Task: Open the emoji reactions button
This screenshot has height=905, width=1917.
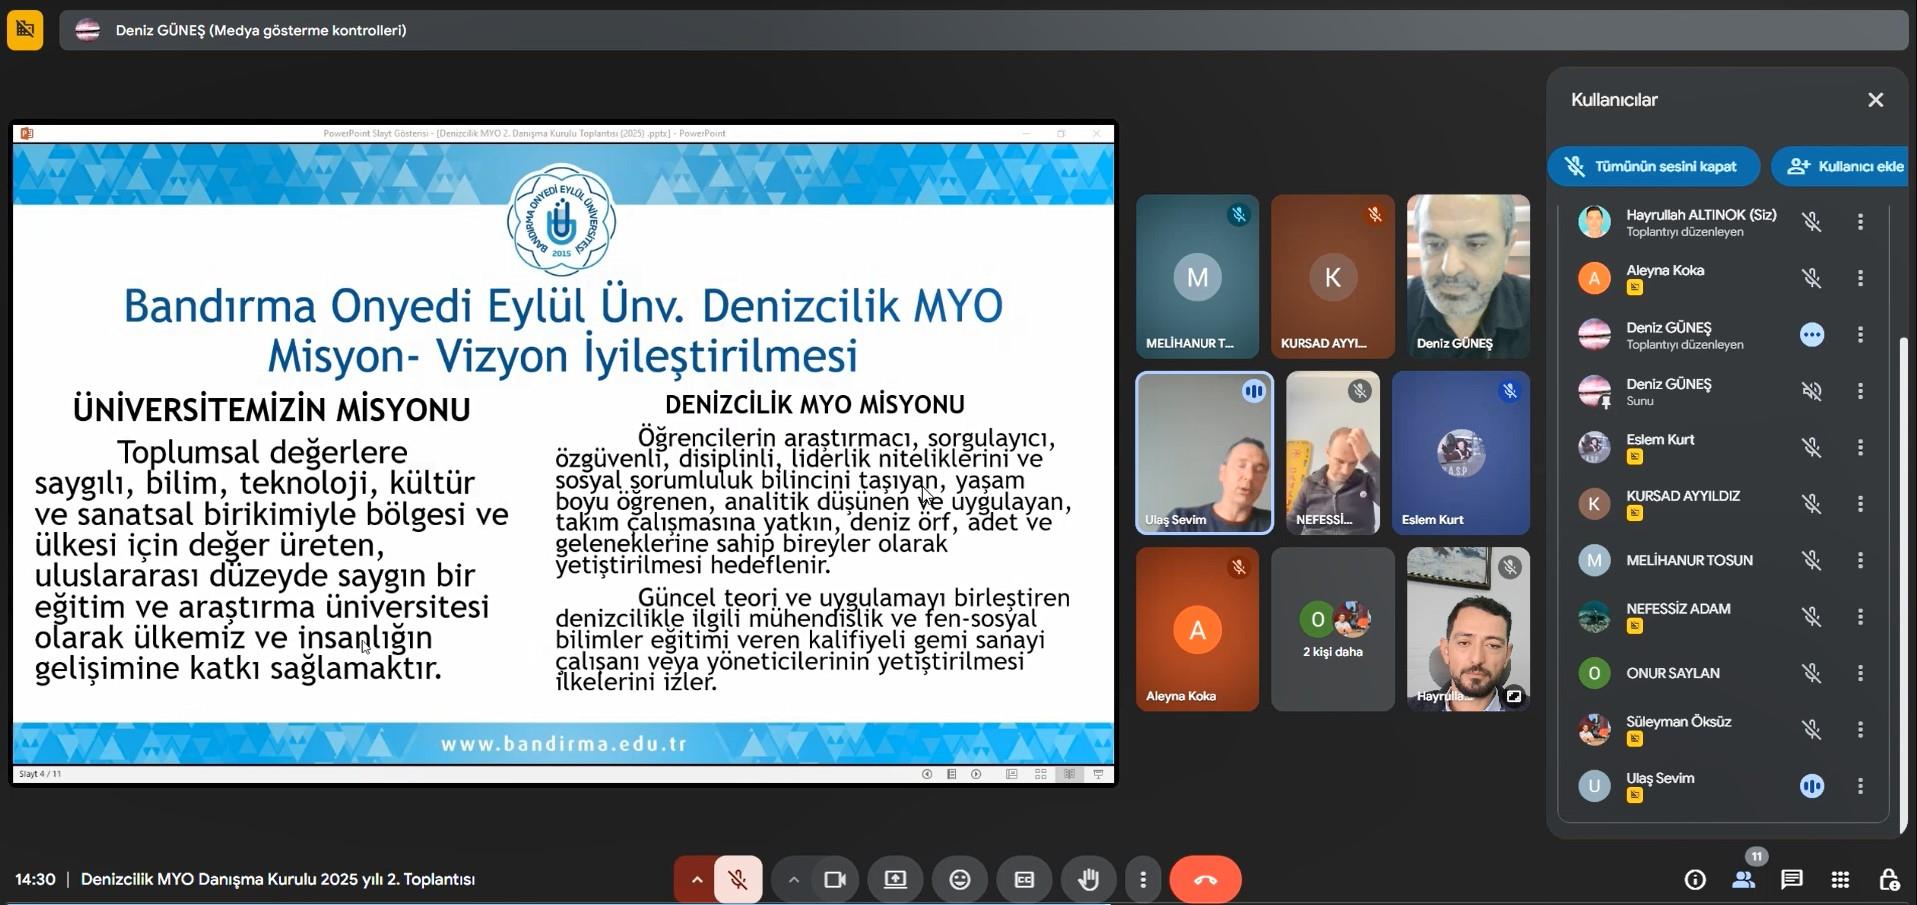Action: pyautogui.click(x=959, y=879)
